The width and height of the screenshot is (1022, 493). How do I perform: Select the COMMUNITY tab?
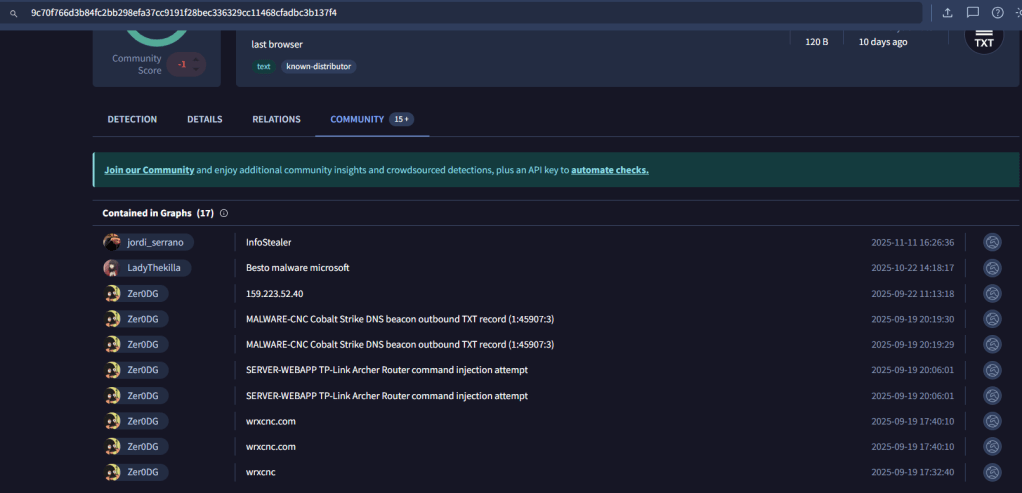[357, 120]
